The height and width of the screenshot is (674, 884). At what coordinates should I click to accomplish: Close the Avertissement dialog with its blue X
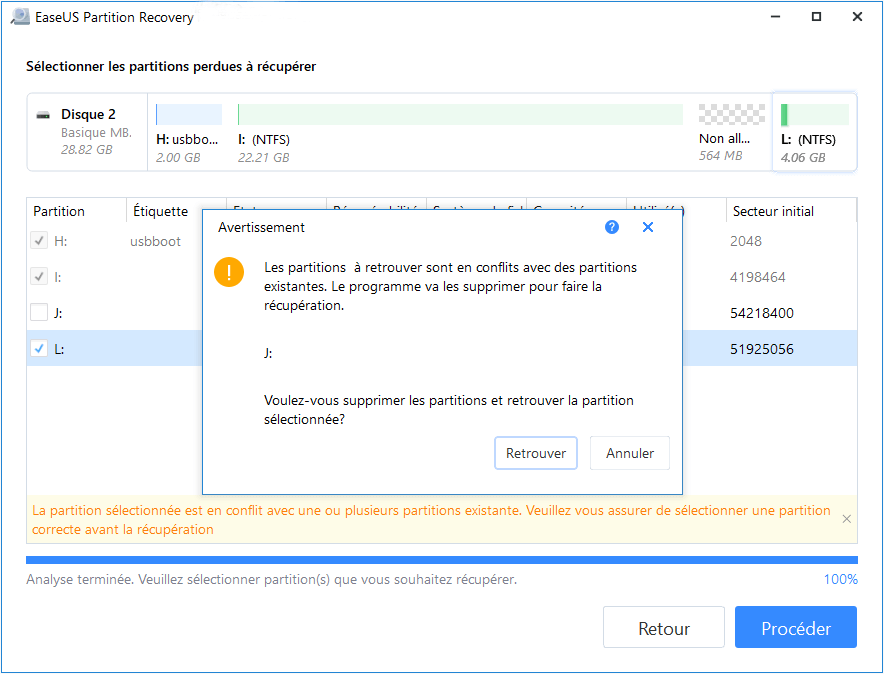648,227
